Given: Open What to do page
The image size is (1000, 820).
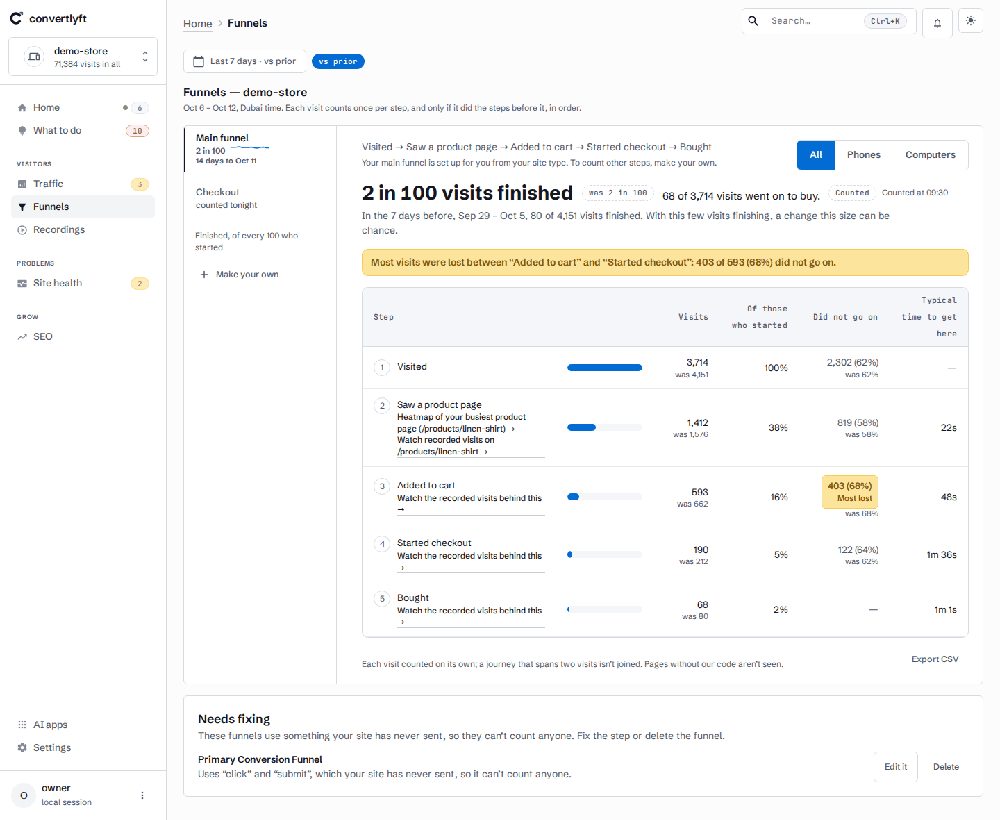Looking at the screenshot, I should [83, 131].
